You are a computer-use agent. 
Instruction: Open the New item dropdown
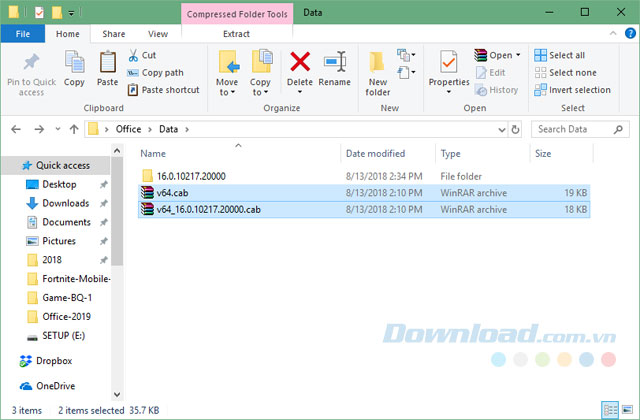click(407, 55)
